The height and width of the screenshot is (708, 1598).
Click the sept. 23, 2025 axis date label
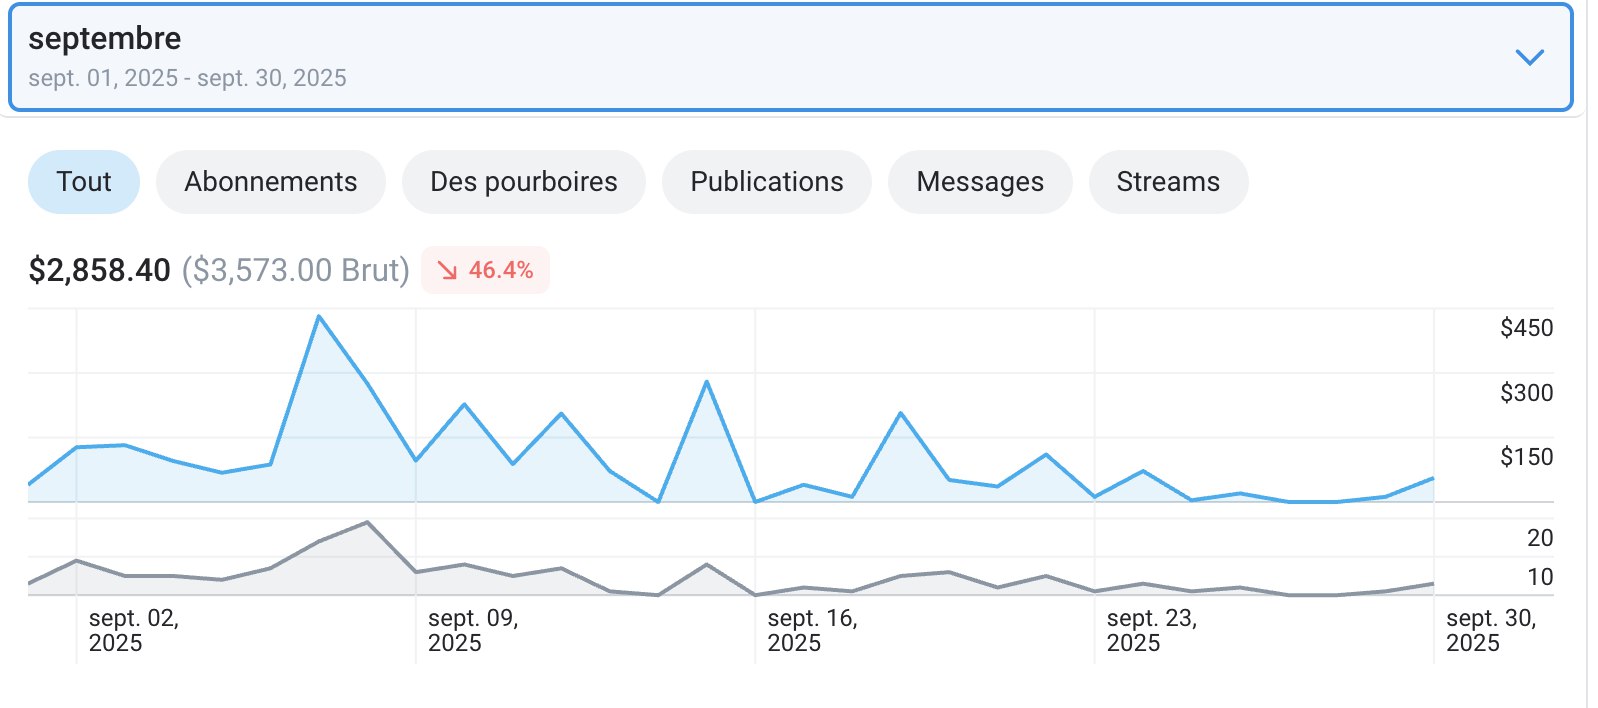coord(1151,631)
